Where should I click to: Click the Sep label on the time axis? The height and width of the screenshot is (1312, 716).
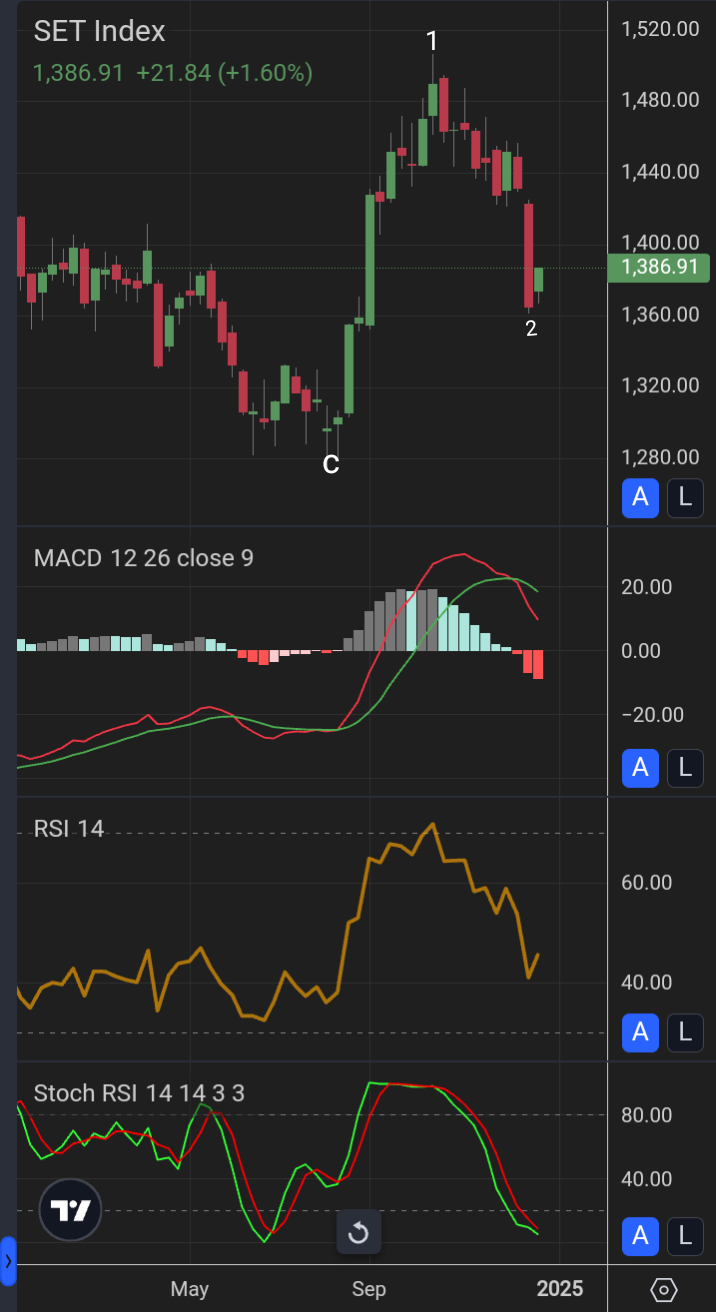369,1288
